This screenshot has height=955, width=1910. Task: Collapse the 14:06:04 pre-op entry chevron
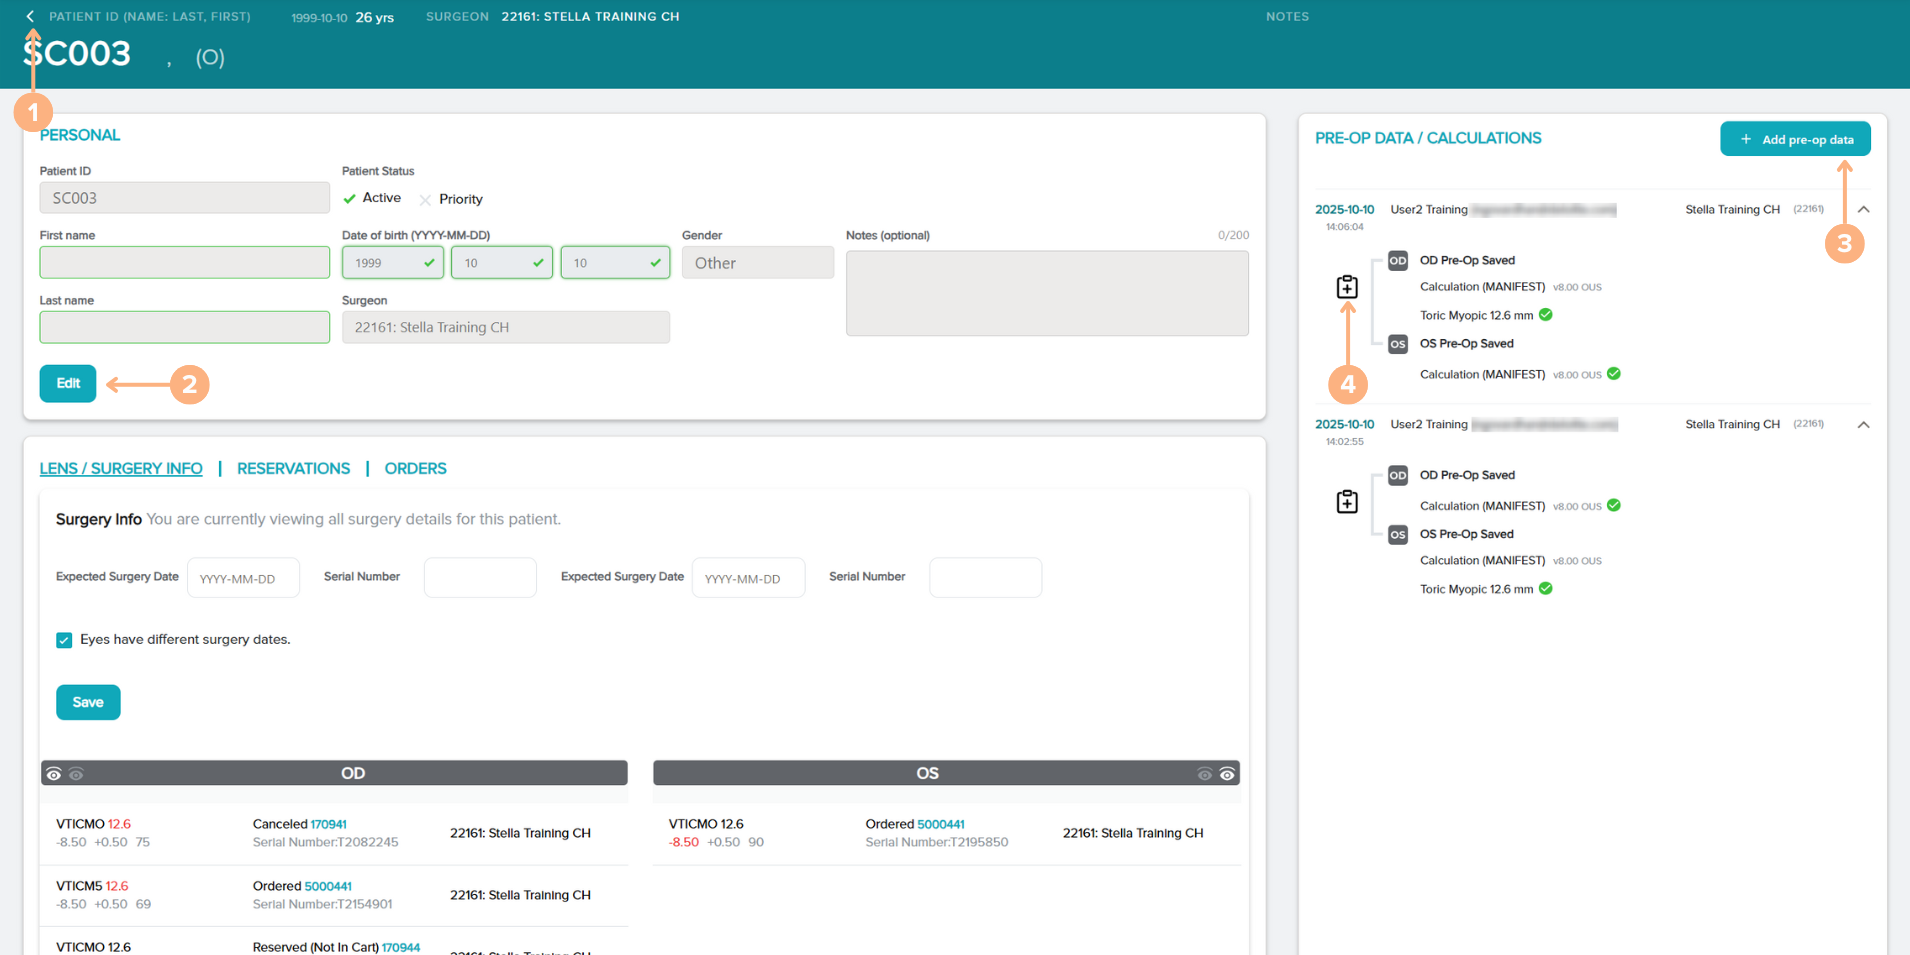point(1863,210)
